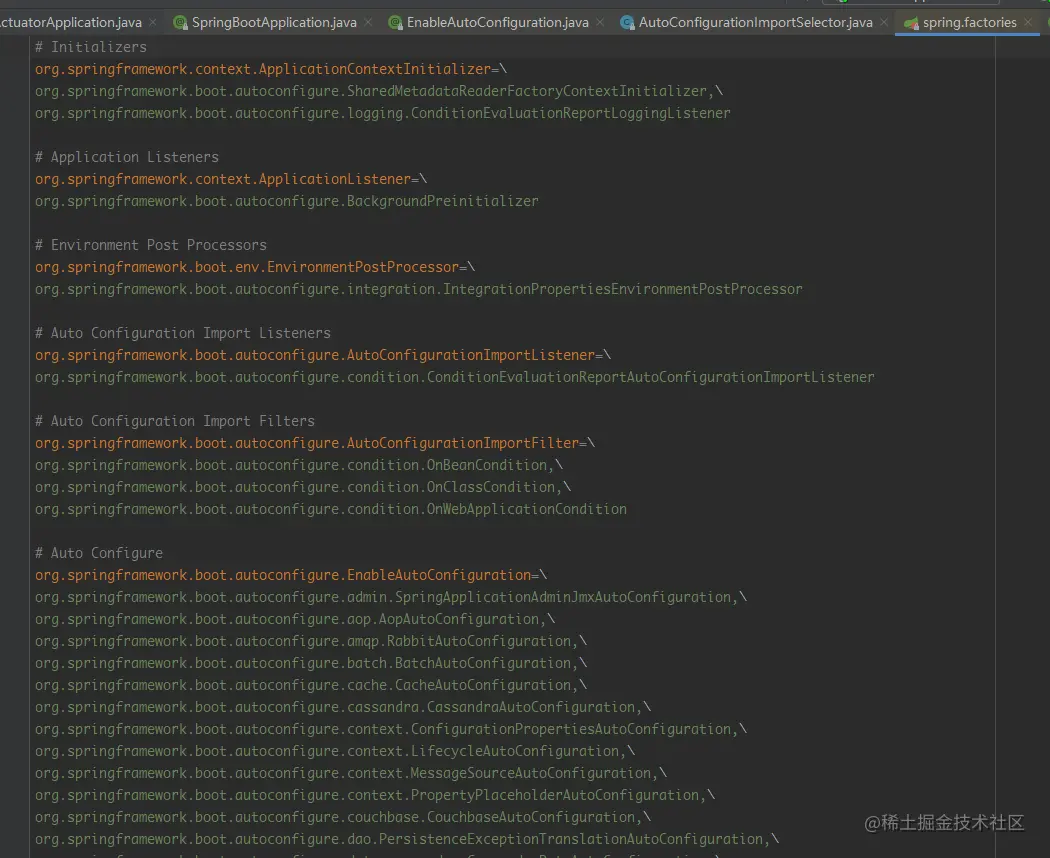The height and width of the screenshot is (858, 1050).
Task: Click the '# Environment Post Processors' comment
Action: click(151, 245)
